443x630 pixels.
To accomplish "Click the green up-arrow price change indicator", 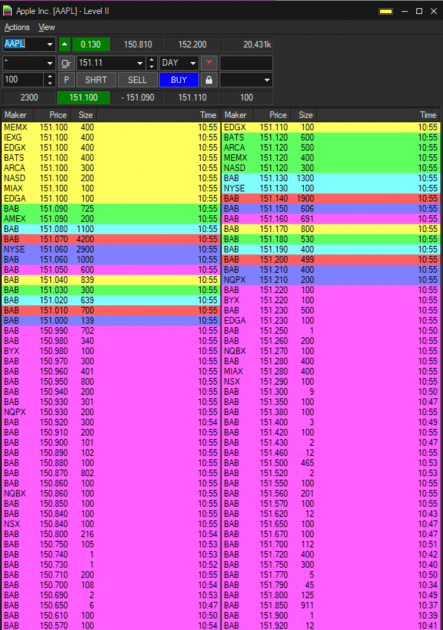I will tap(64, 44).
